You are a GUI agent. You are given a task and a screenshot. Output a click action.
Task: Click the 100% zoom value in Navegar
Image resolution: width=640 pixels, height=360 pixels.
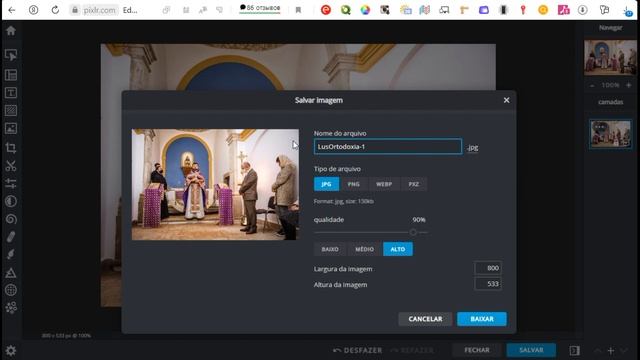[x=610, y=85]
